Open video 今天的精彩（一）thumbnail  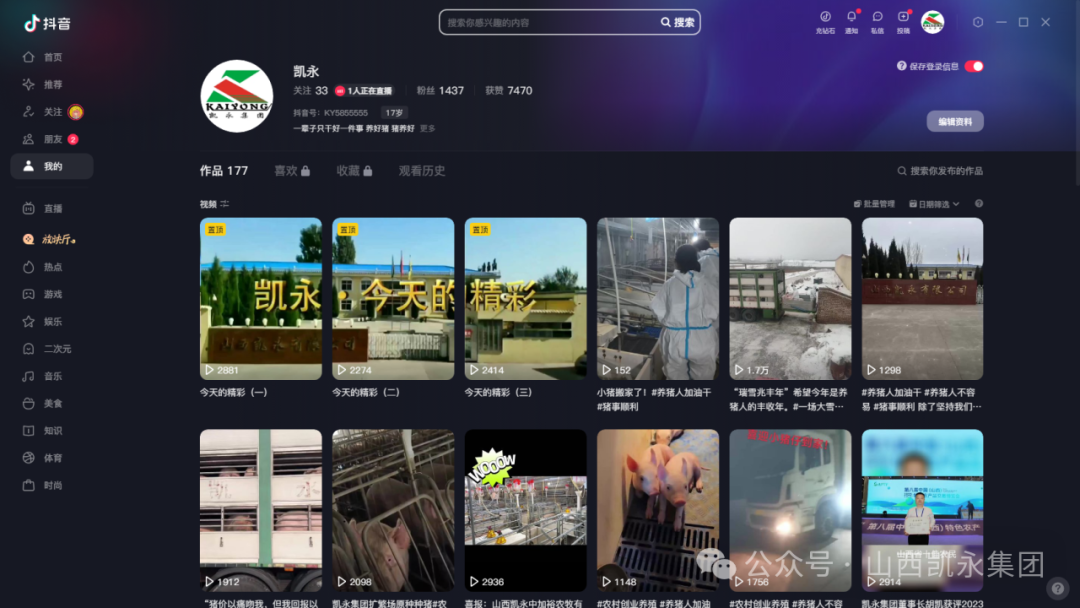[x=260, y=299]
